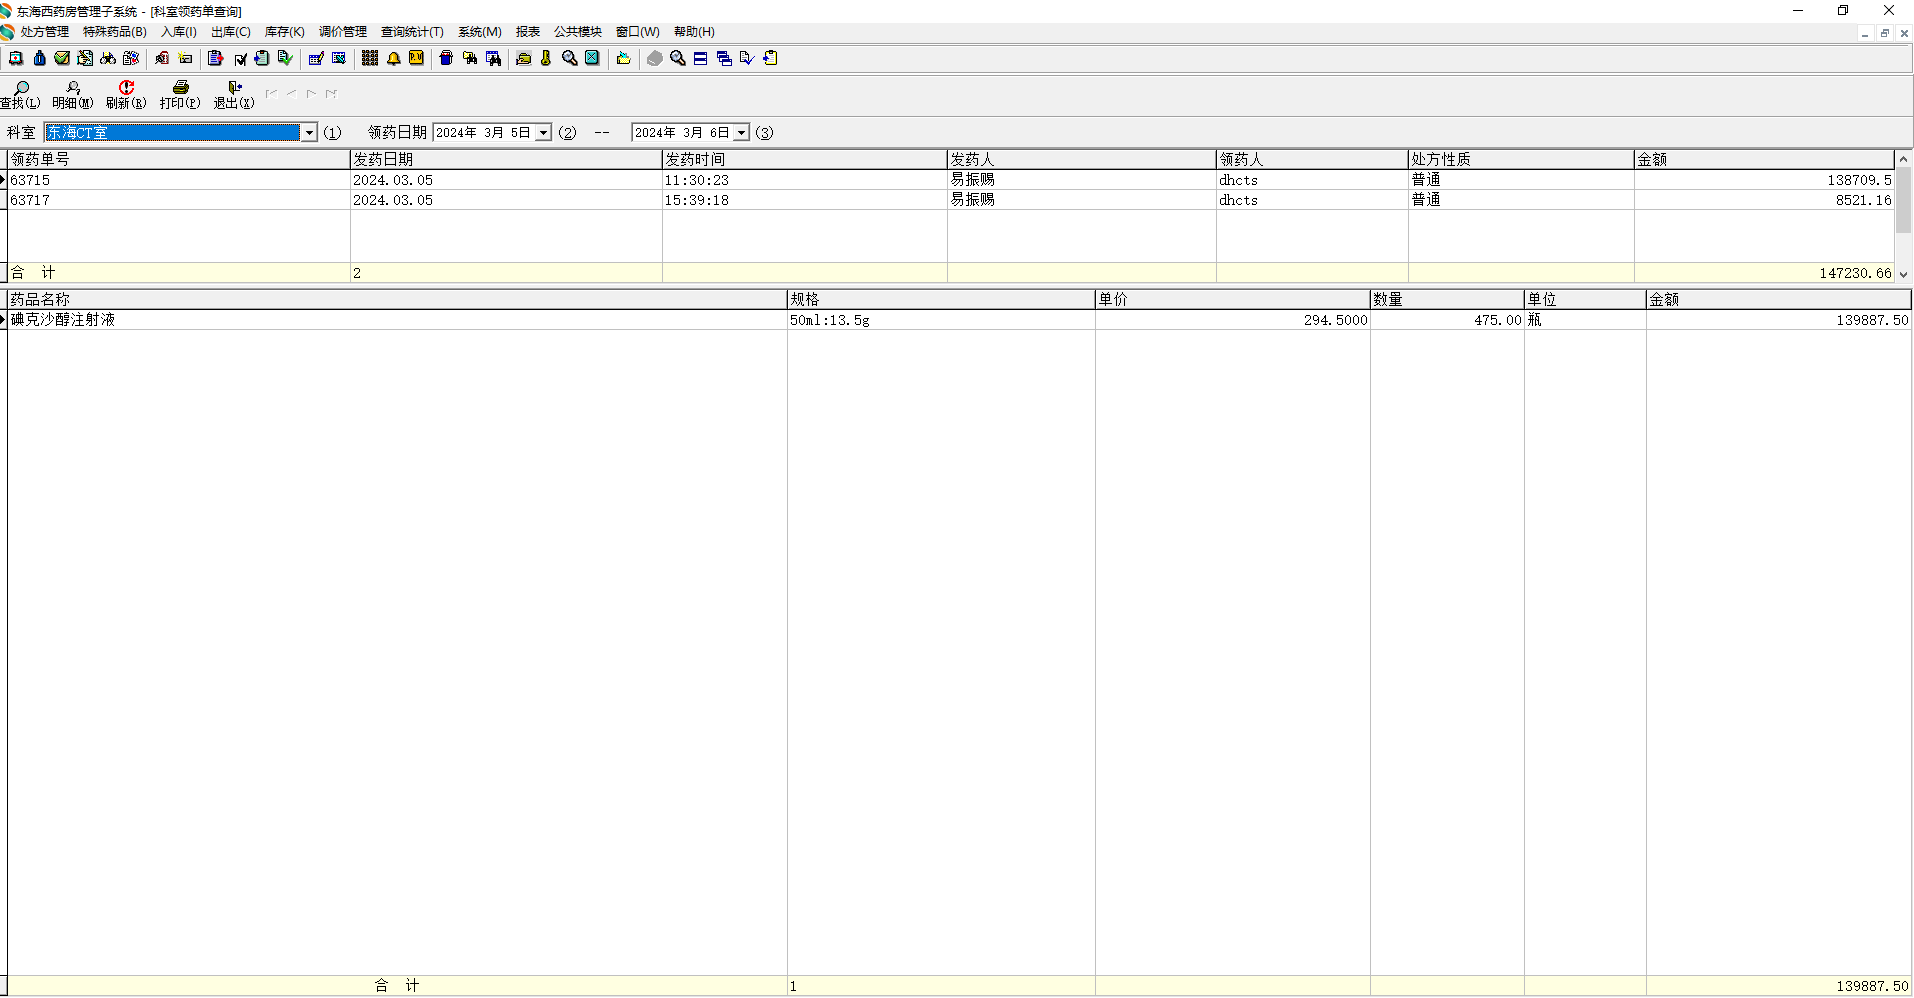Click the green checkmark envelope toolbar icon
Viewport: 1914px width, 998px height.
coord(62,59)
